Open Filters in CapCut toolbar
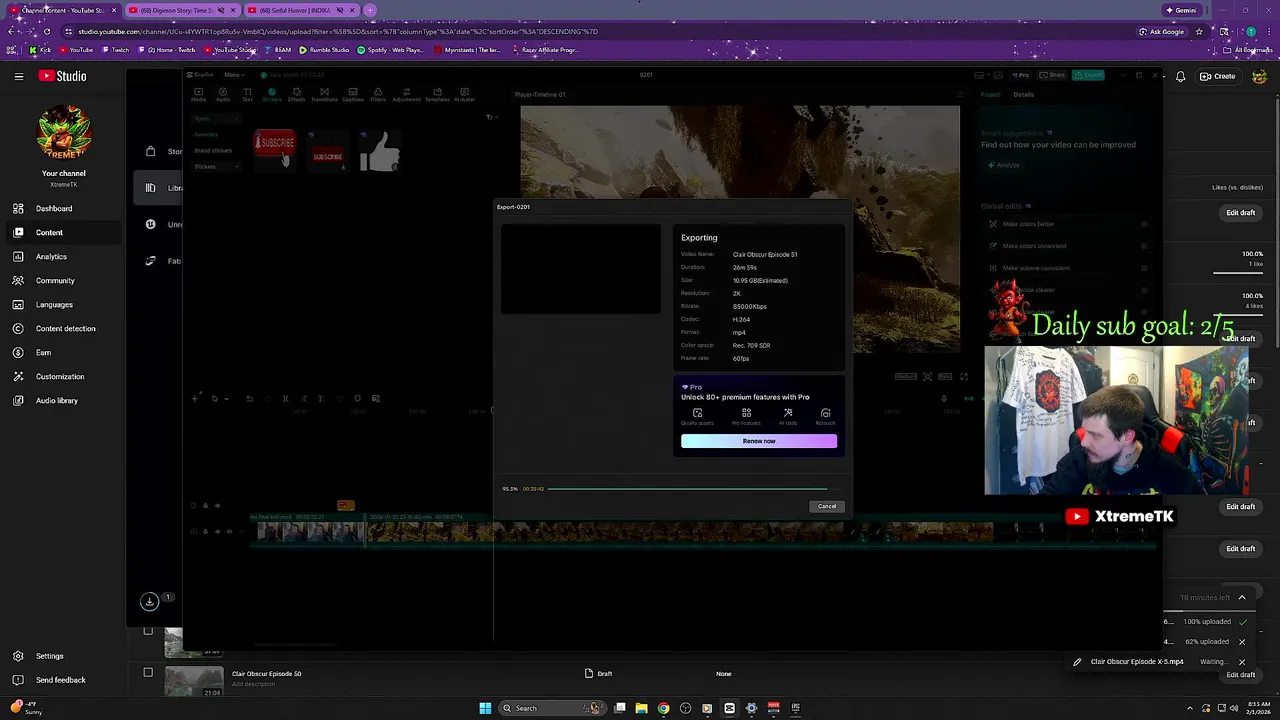 pyautogui.click(x=378, y=95)
